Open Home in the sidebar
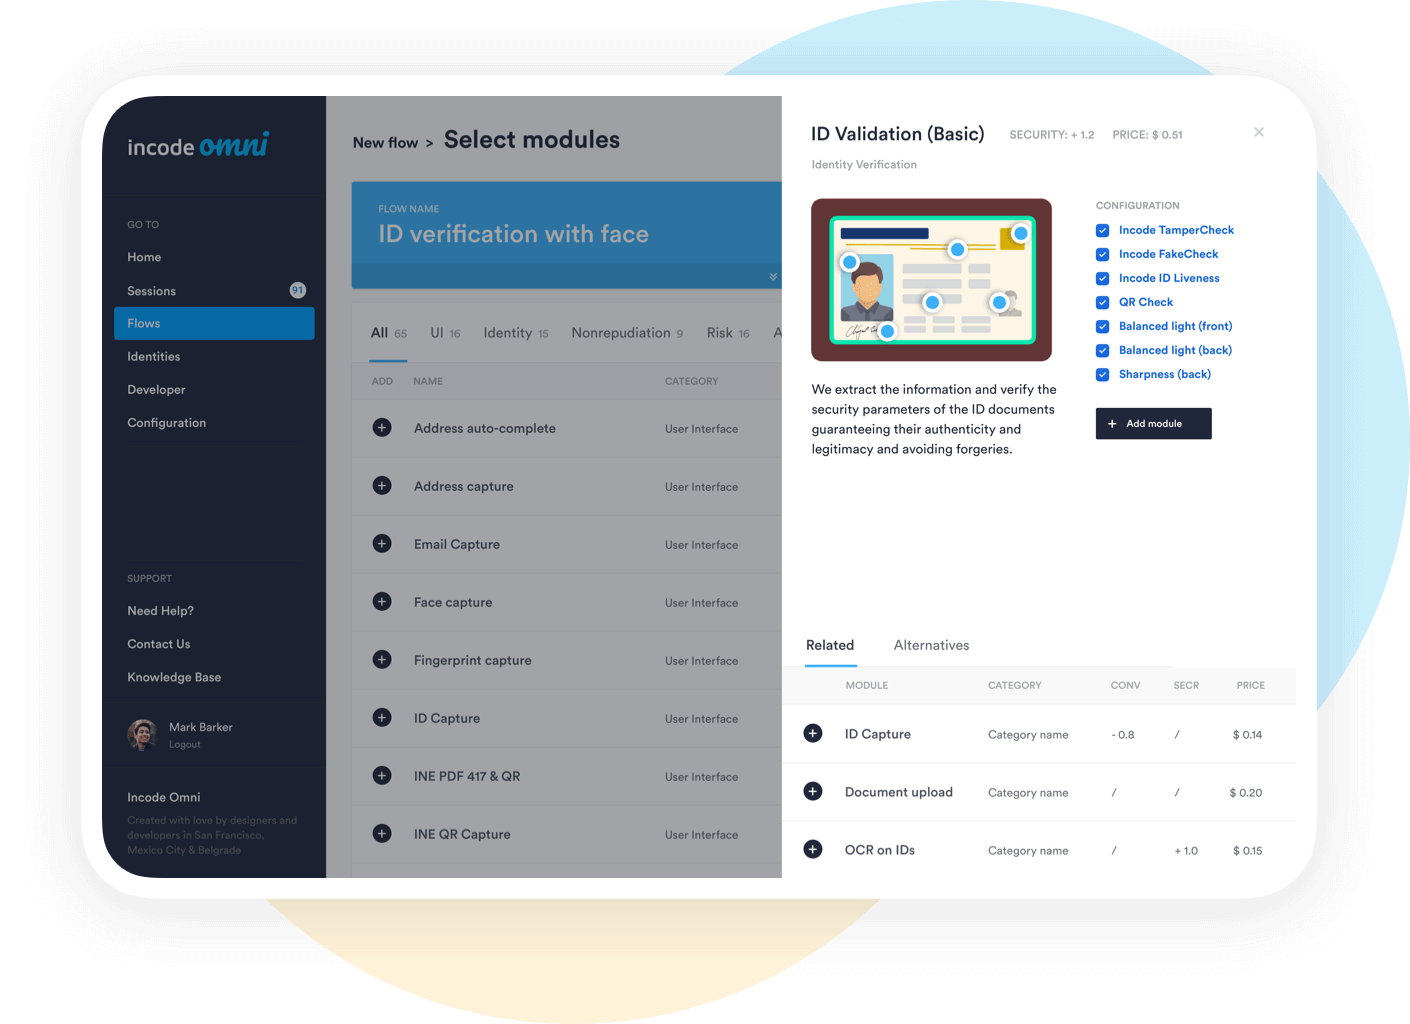 144,257
